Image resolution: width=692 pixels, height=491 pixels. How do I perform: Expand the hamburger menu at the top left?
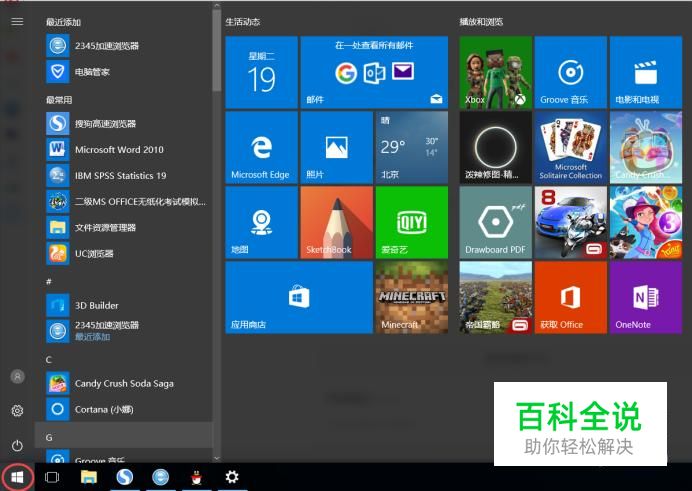click(x=17, y=21)
